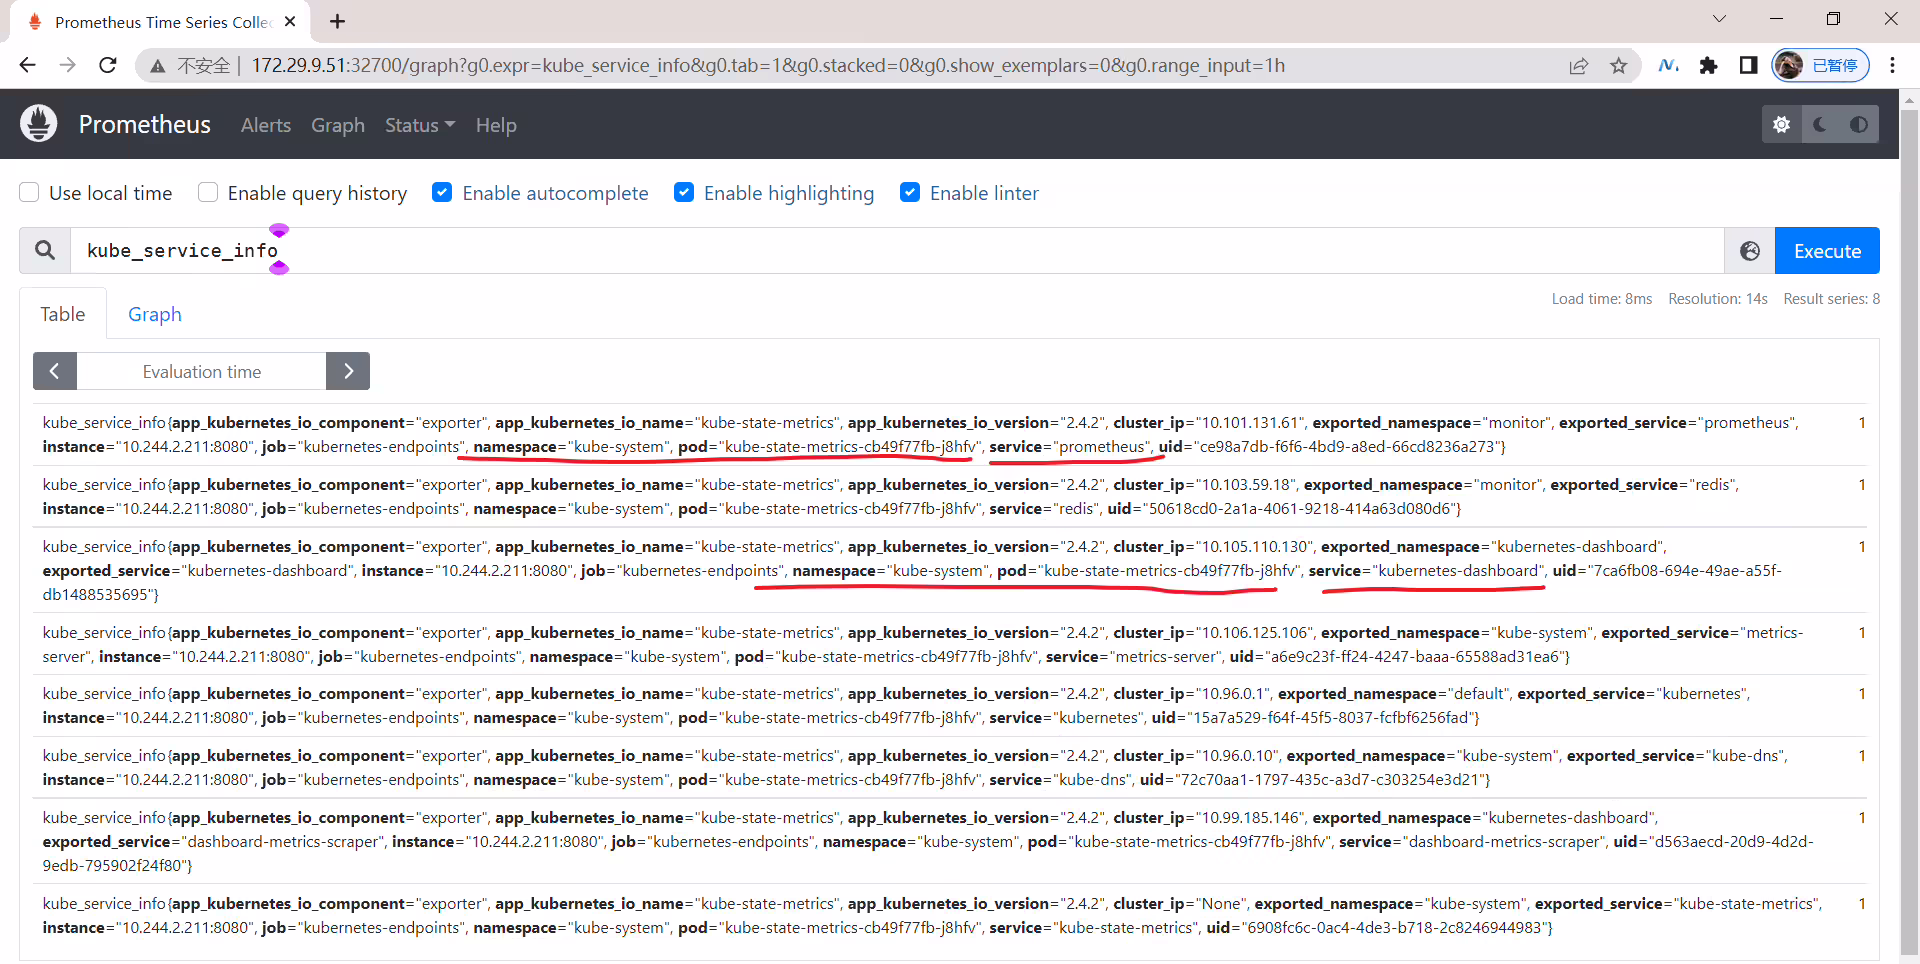This screenshot has width=1920, height=964.
Task: Bookmark this page with the star
Action: (x=1619, y=66)
